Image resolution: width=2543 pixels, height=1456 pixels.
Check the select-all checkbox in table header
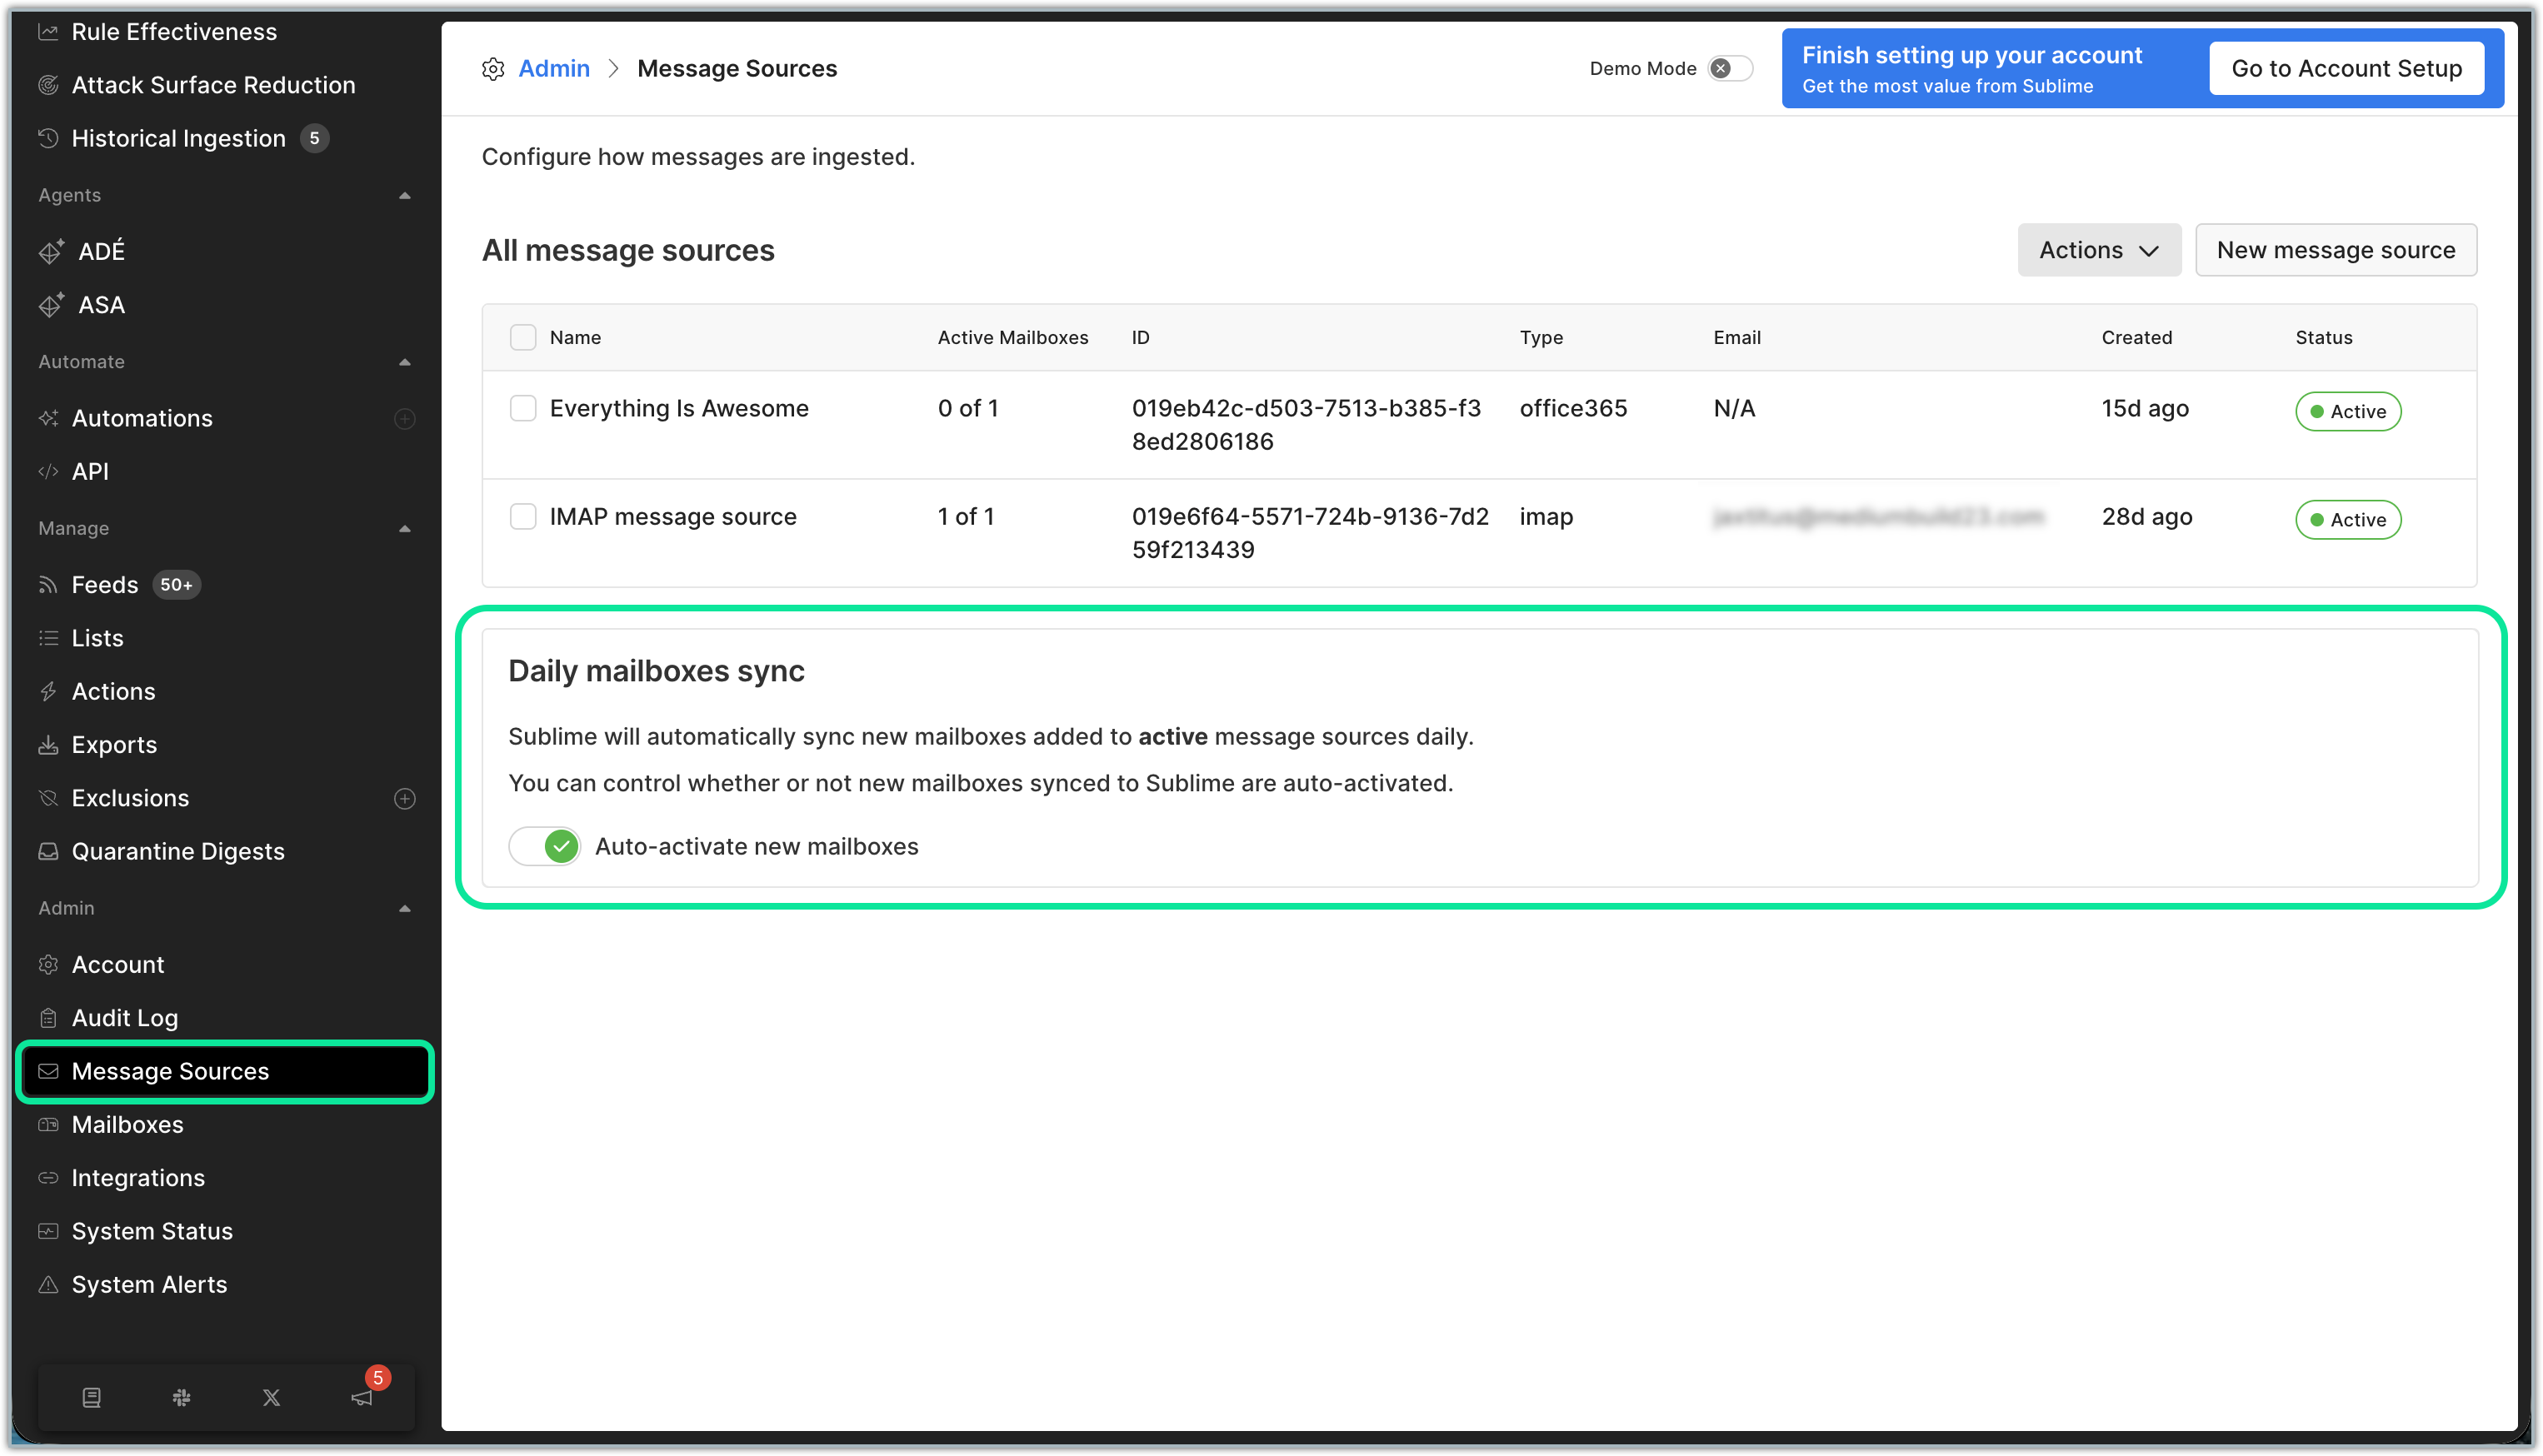523,337
